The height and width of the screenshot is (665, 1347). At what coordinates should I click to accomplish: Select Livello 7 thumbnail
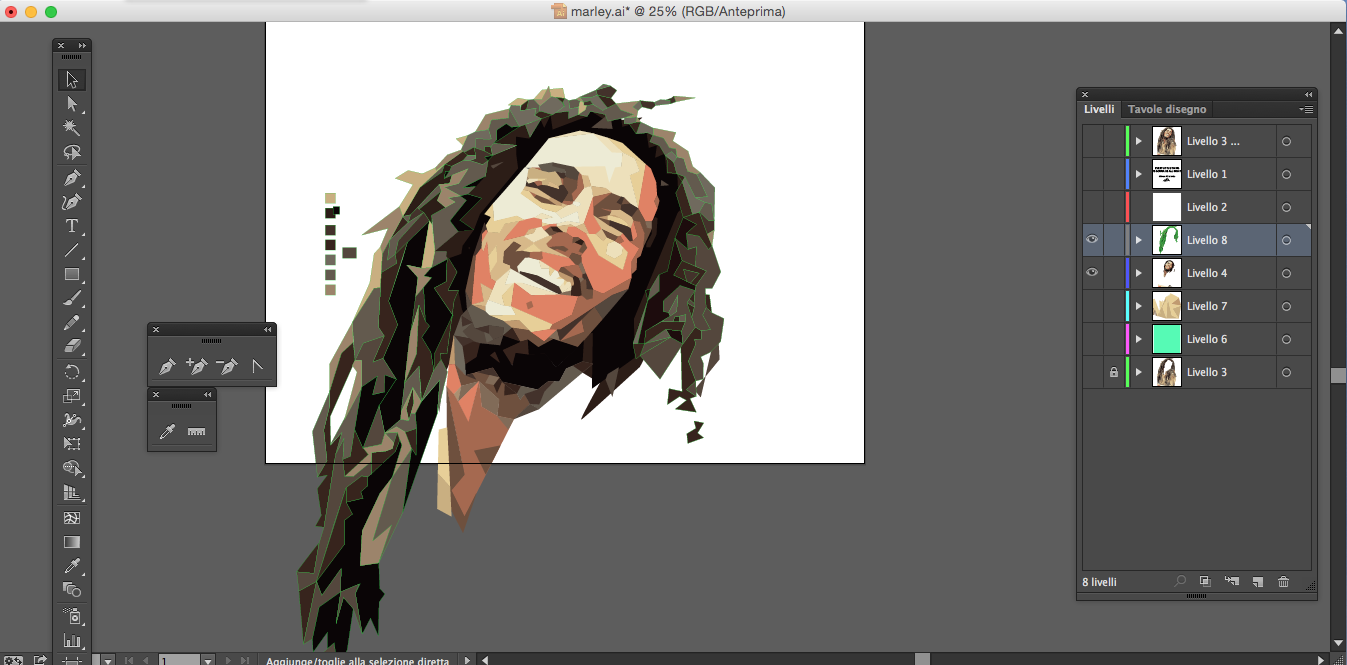pos(1167,306)
